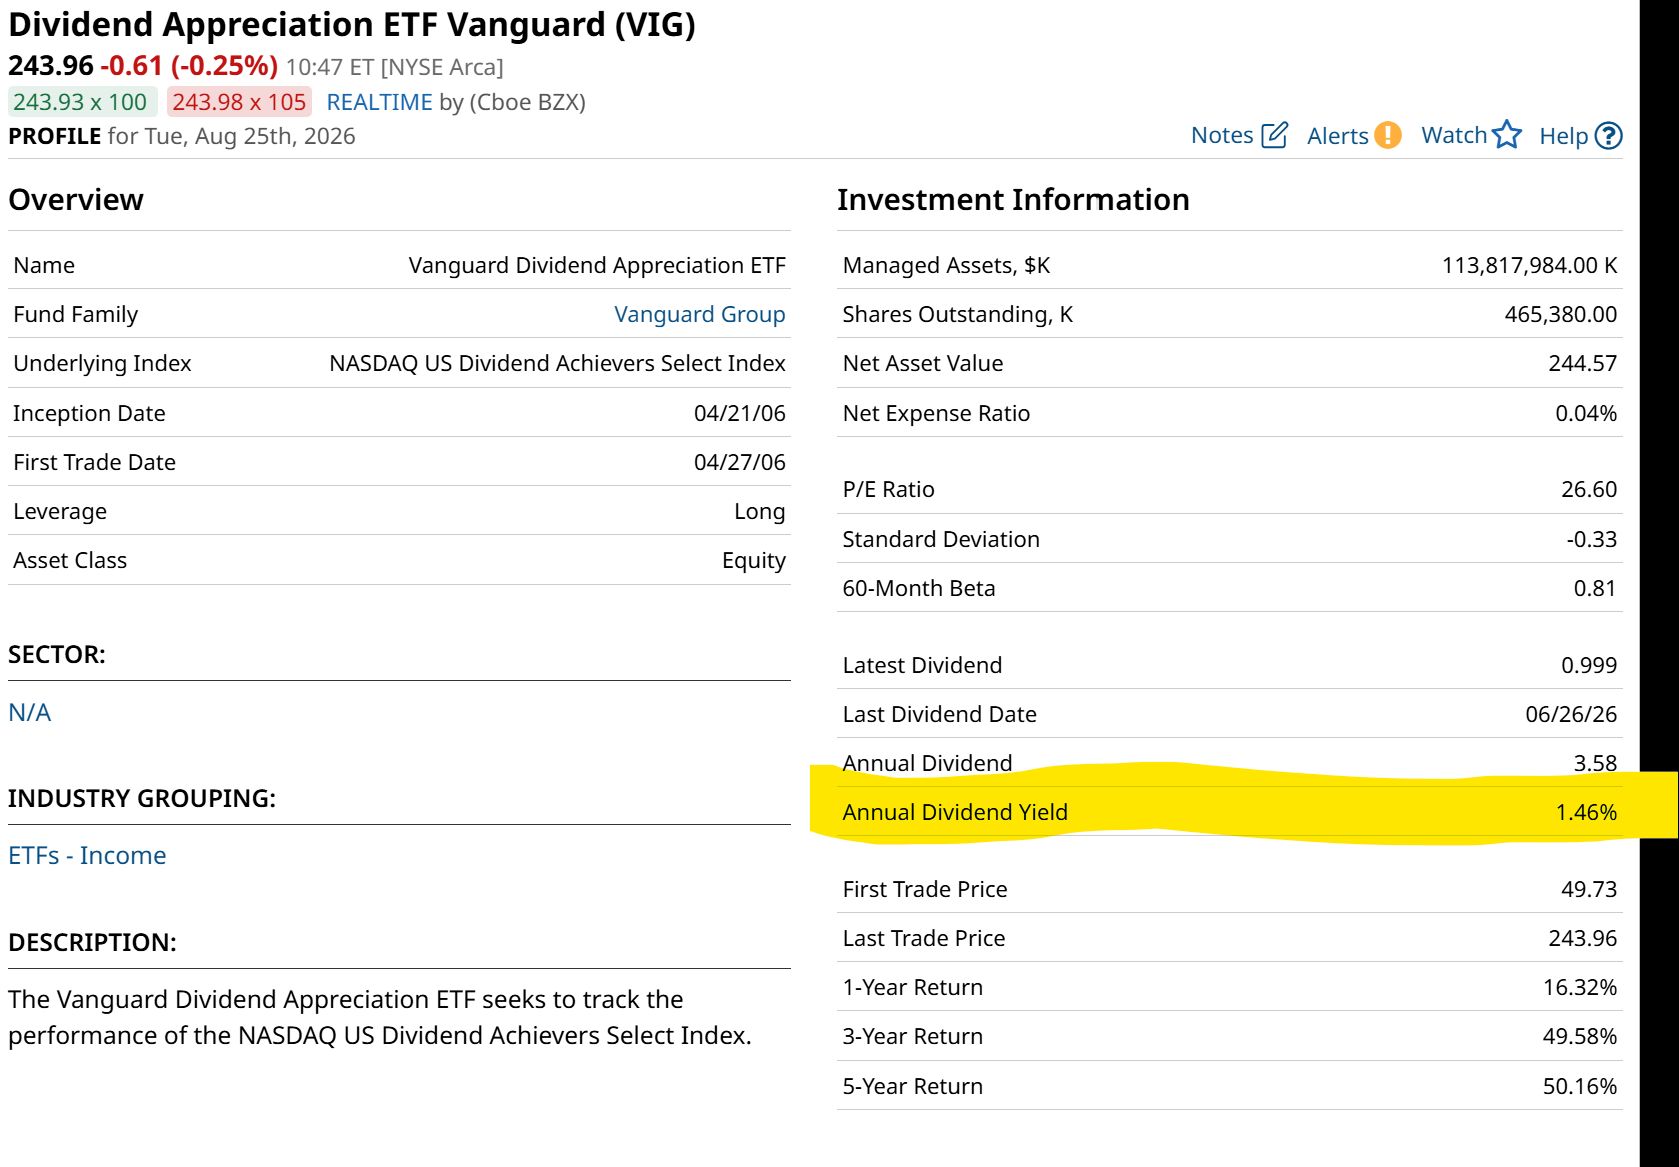Screen dimensions: 1679x1167
Task: Open the Notes pencil-edit icon
Action: [x=1274, y=135]
